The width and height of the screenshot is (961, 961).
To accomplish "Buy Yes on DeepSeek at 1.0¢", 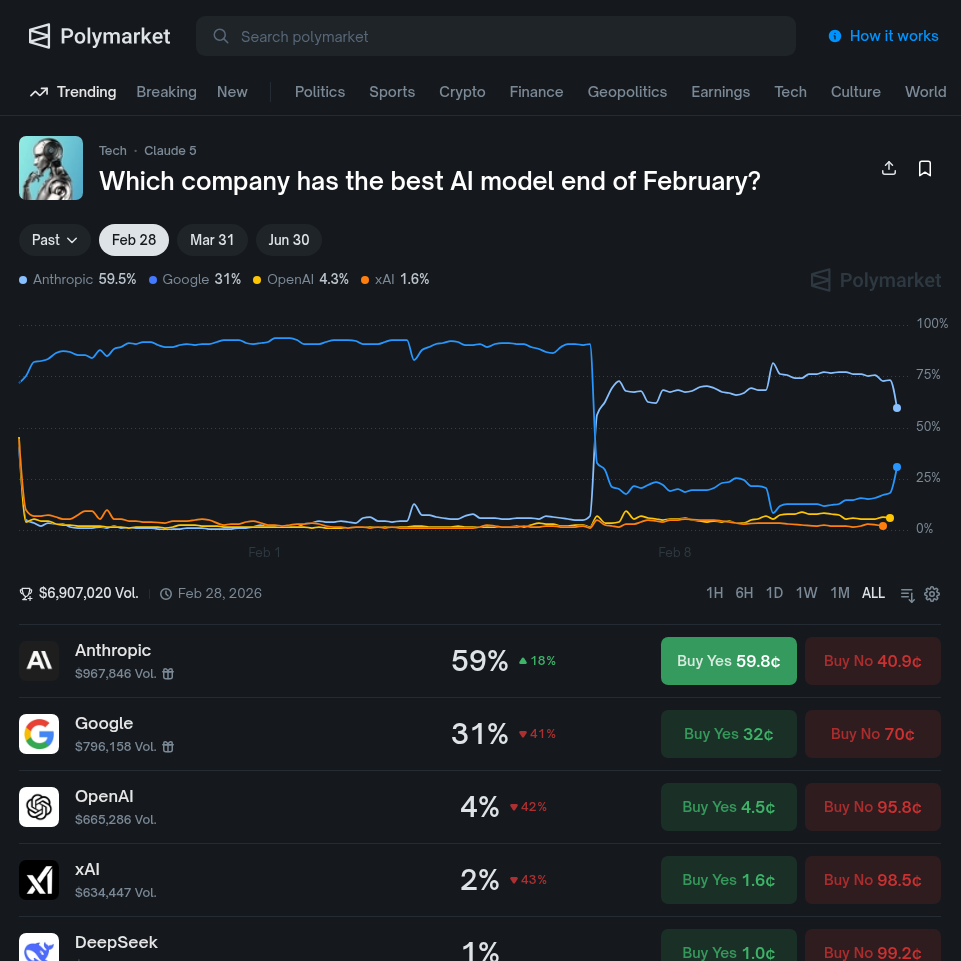I will pos(729,946).
